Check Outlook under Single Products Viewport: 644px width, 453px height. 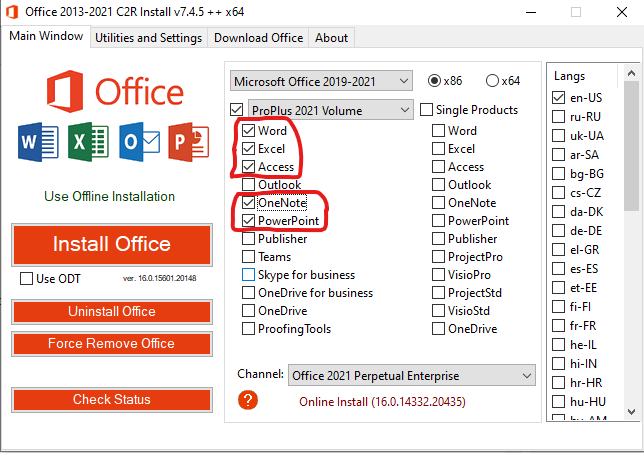[438, 185]
